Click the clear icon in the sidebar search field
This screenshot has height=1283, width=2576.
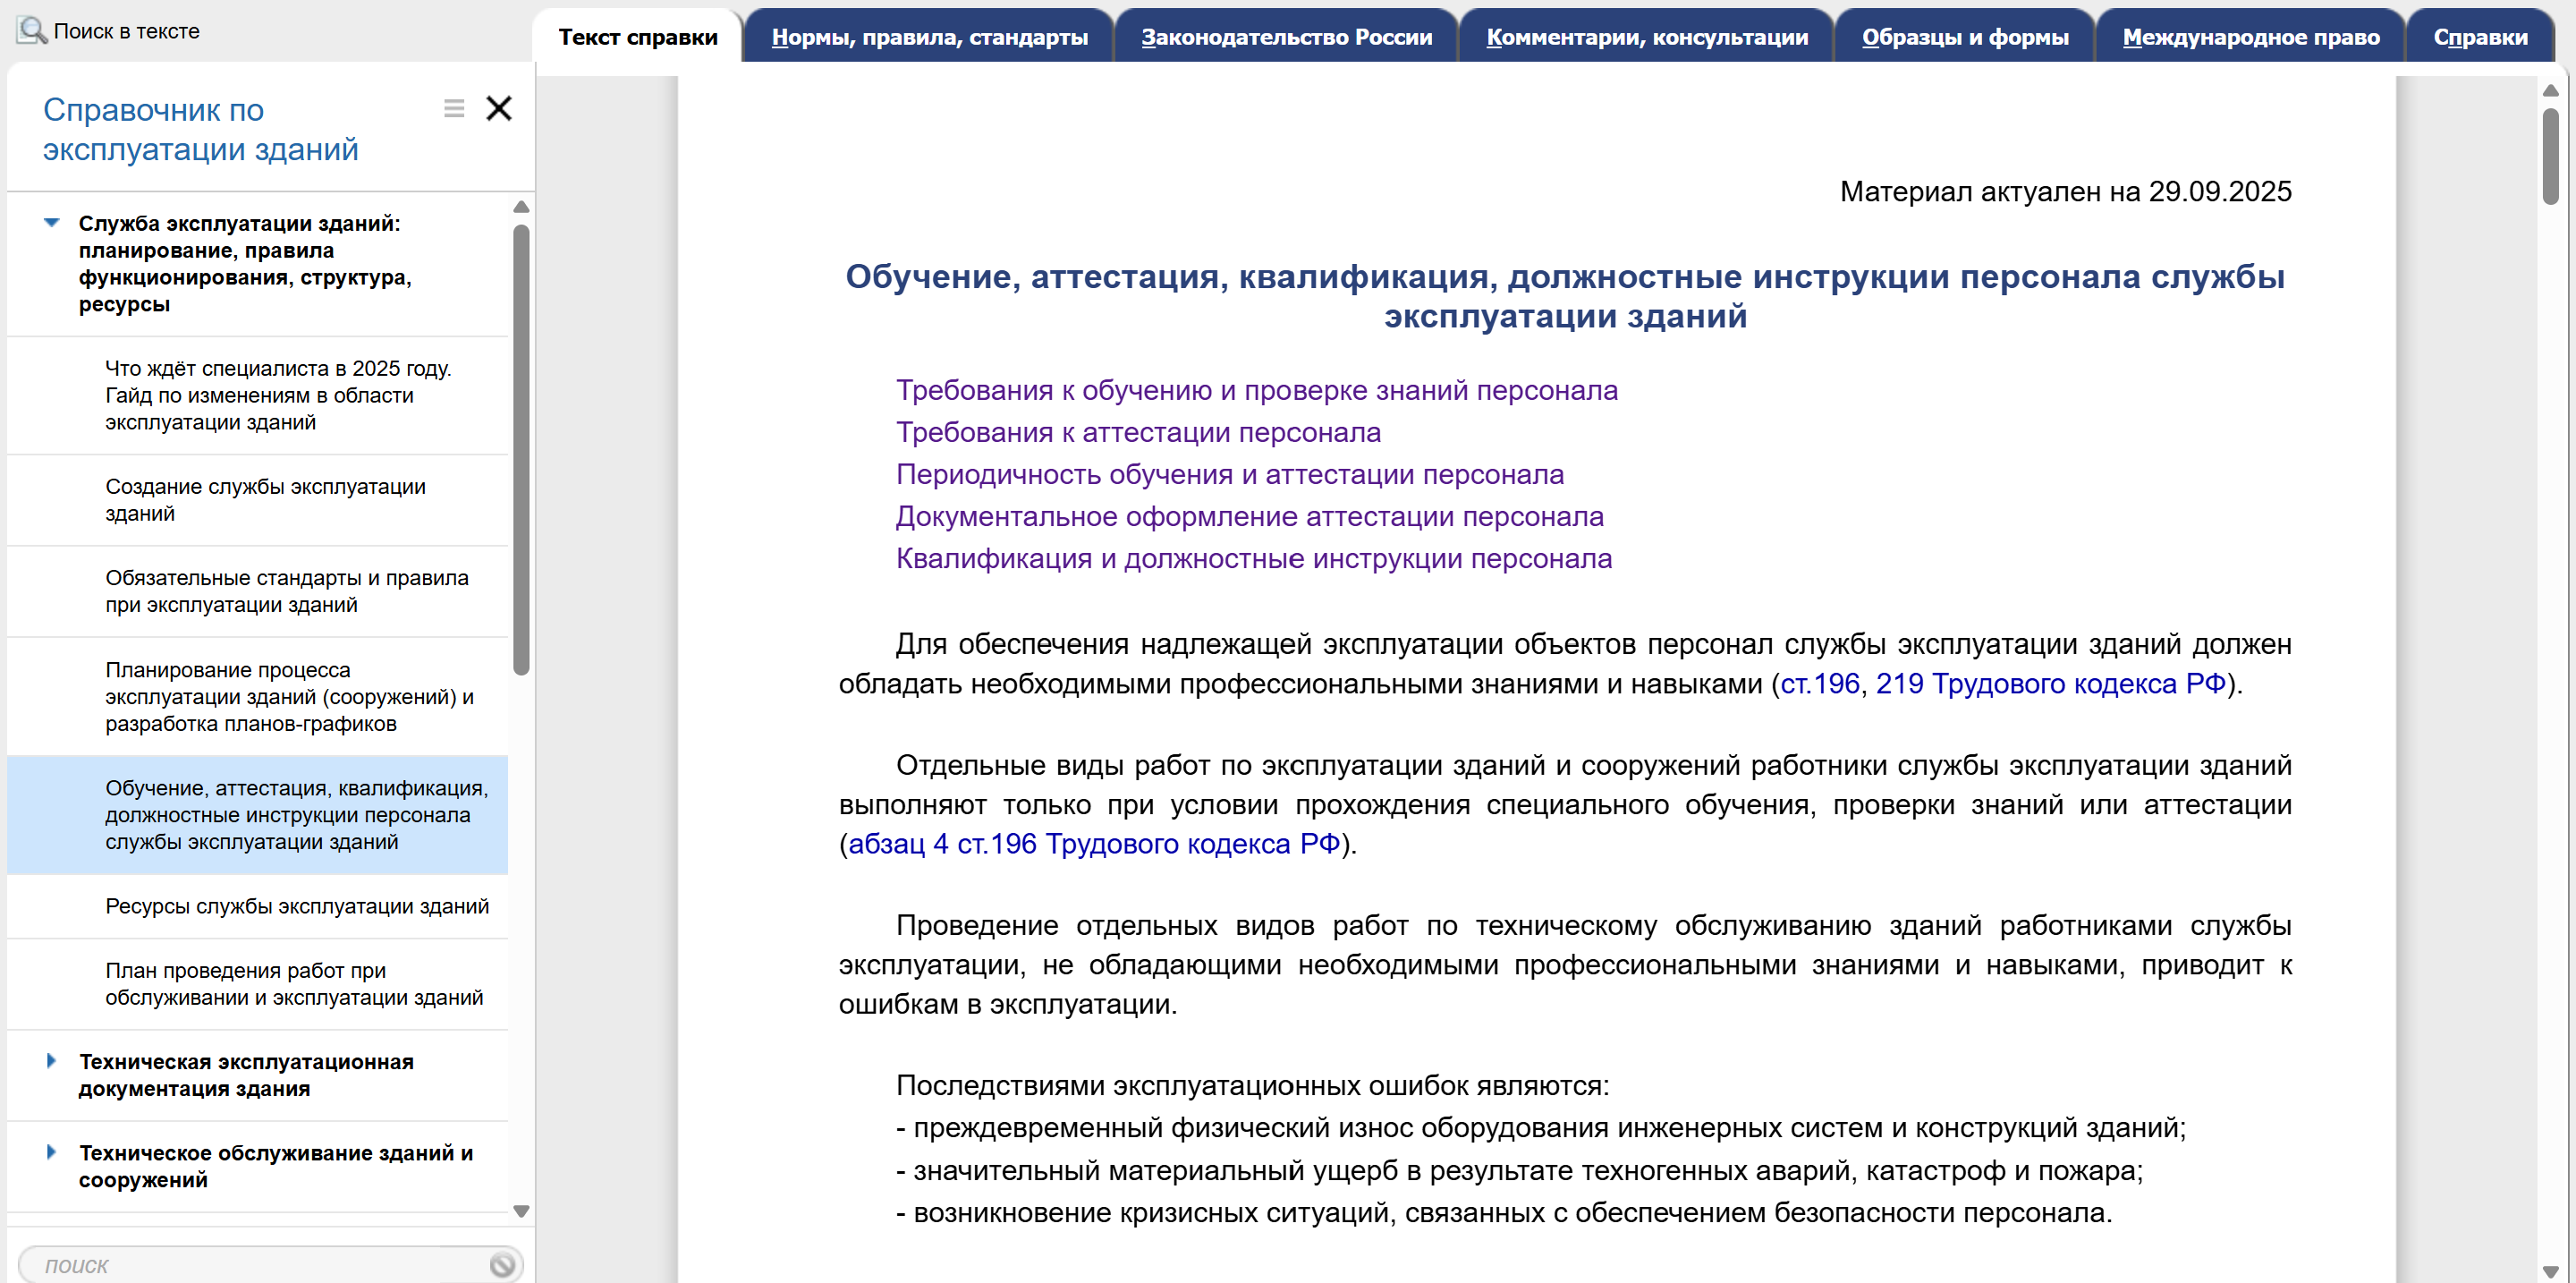tap(502, 1264)
